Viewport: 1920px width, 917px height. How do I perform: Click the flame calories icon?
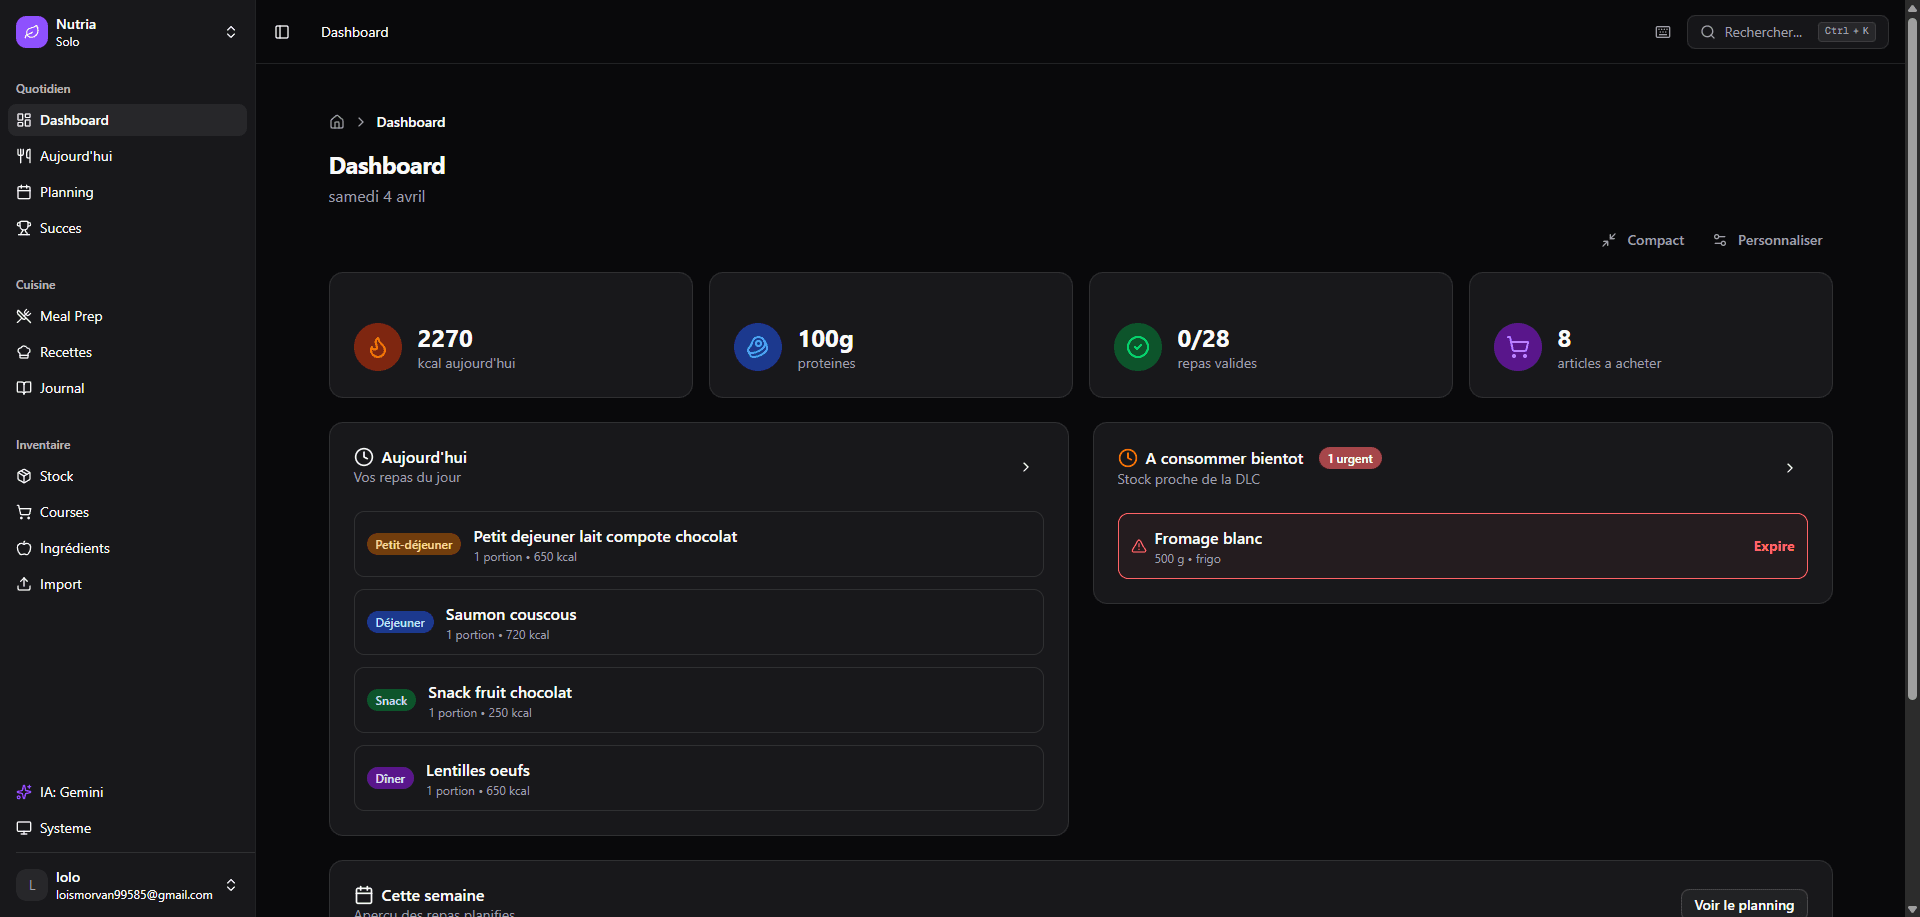coord(378,347)
